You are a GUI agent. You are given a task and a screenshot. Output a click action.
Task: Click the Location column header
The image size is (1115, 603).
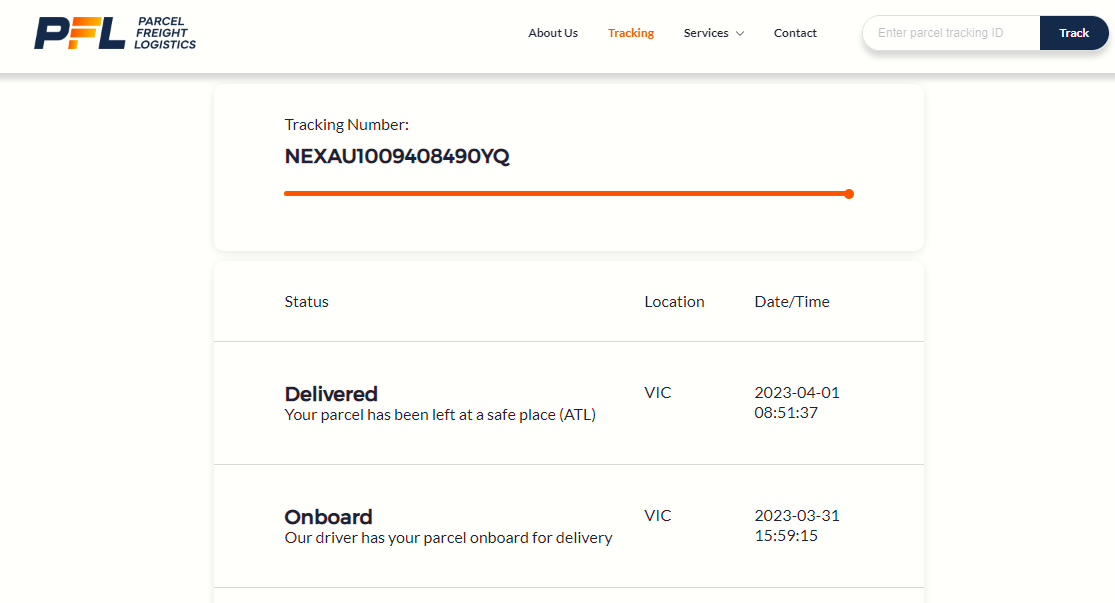tap(674, 302)
